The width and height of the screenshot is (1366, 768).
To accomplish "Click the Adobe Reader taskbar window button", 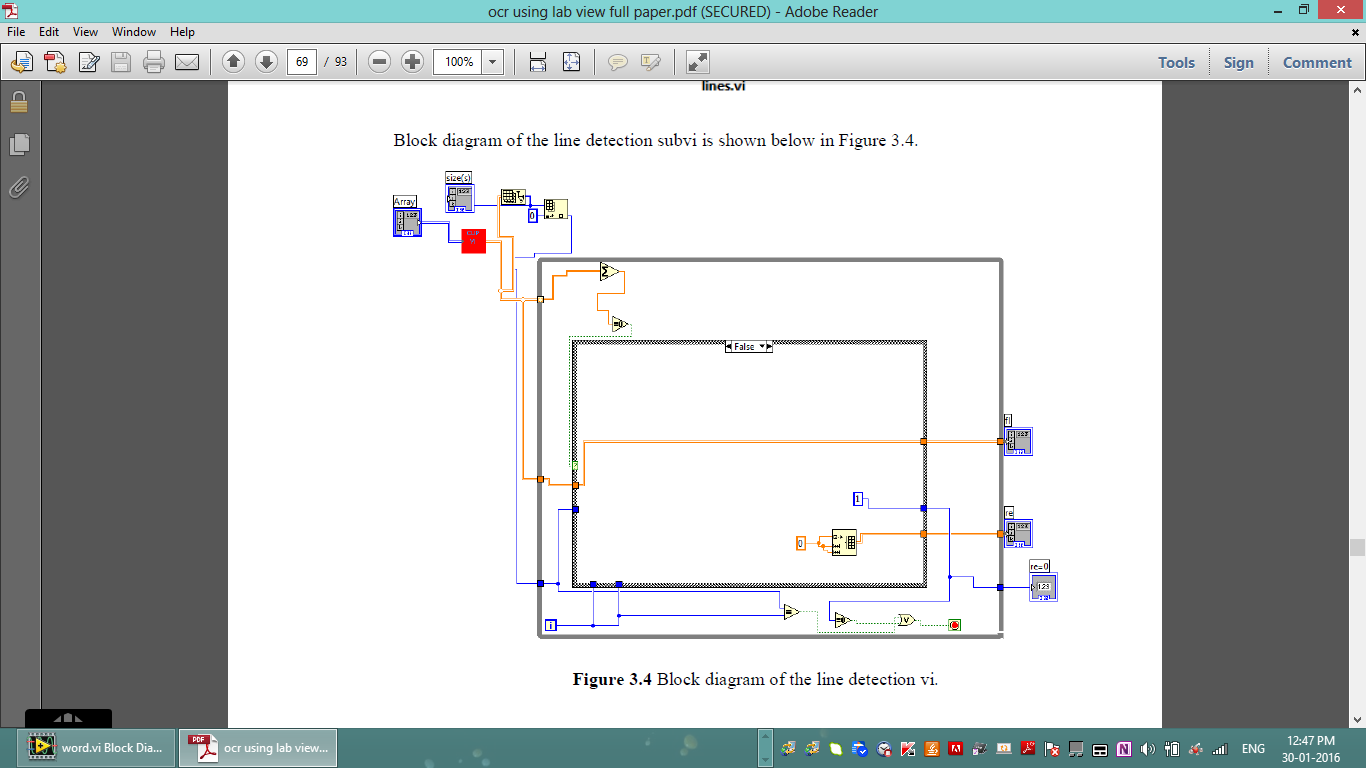I will [258, 748].
